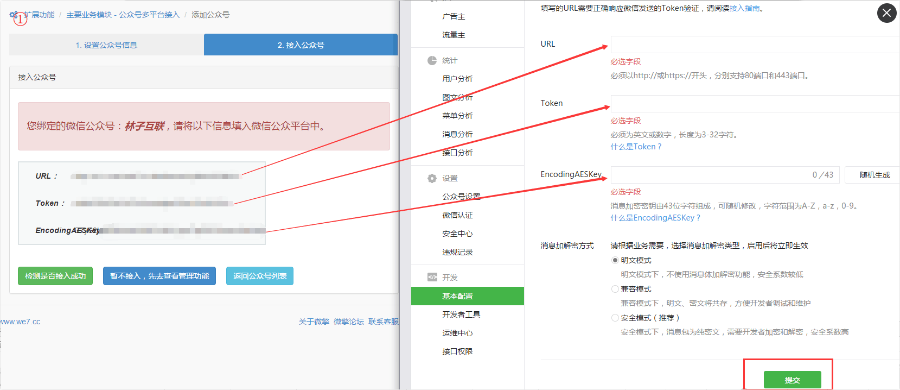Switch to step 1 设置公众号信息 tab
The width and height of the screenshot is (900, 390).
click(106, 45)
